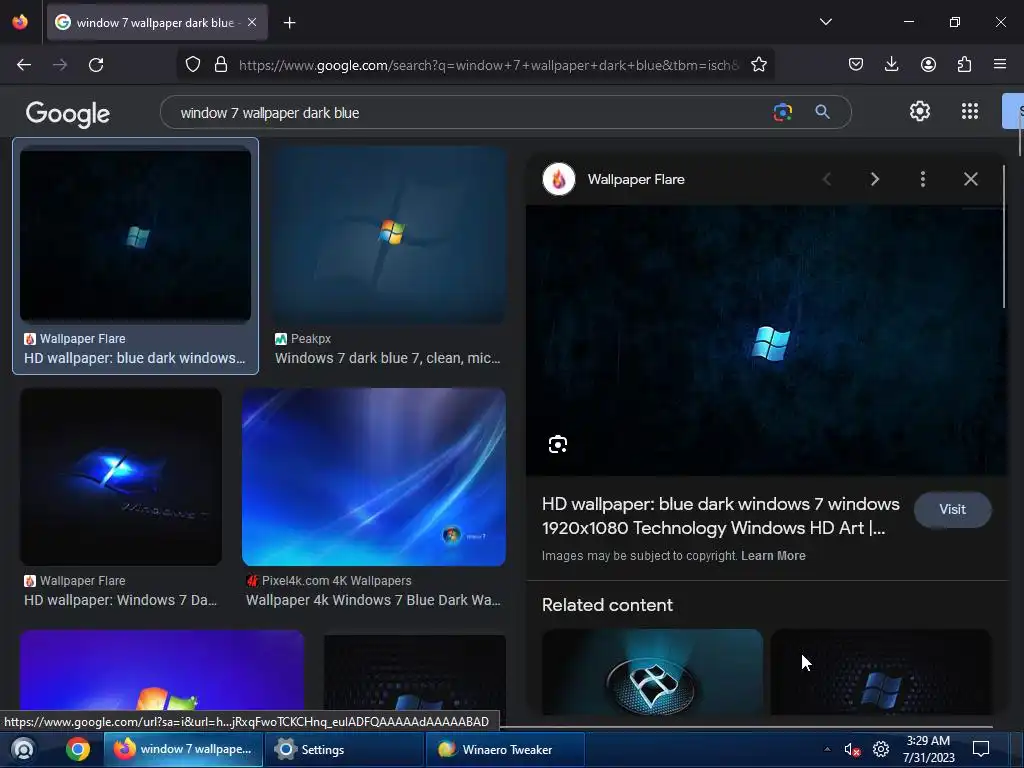
Task: Open related content dark hexagon image
Action: point(881,672)
